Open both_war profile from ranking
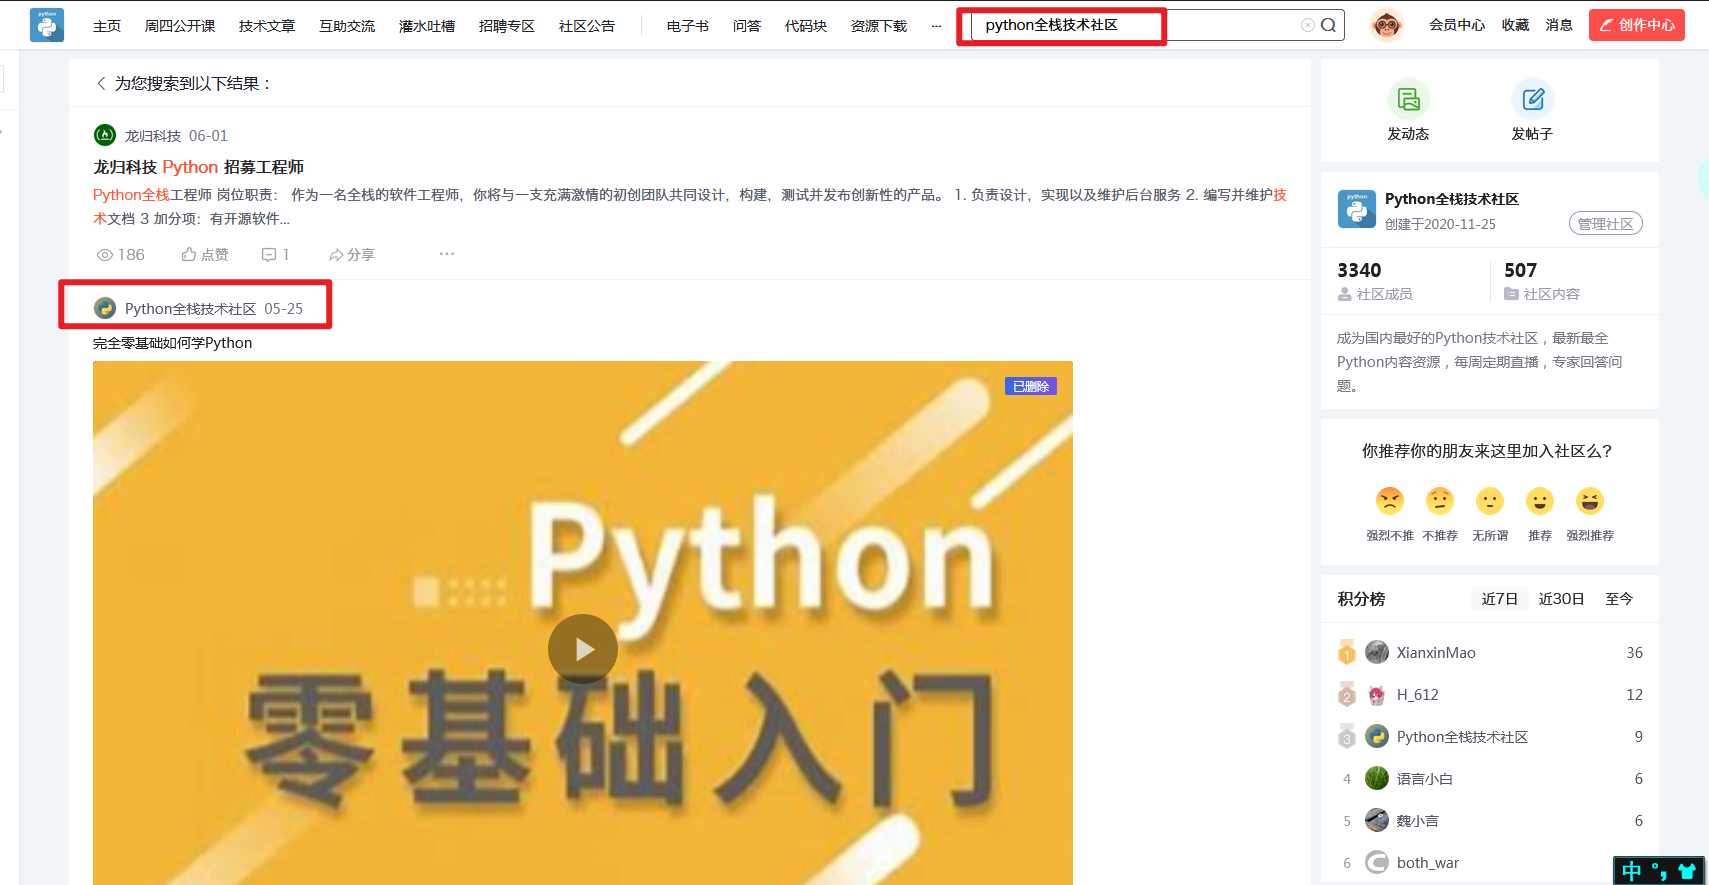This screenshot has height=885, width=1709. (x=1428, y=863)
